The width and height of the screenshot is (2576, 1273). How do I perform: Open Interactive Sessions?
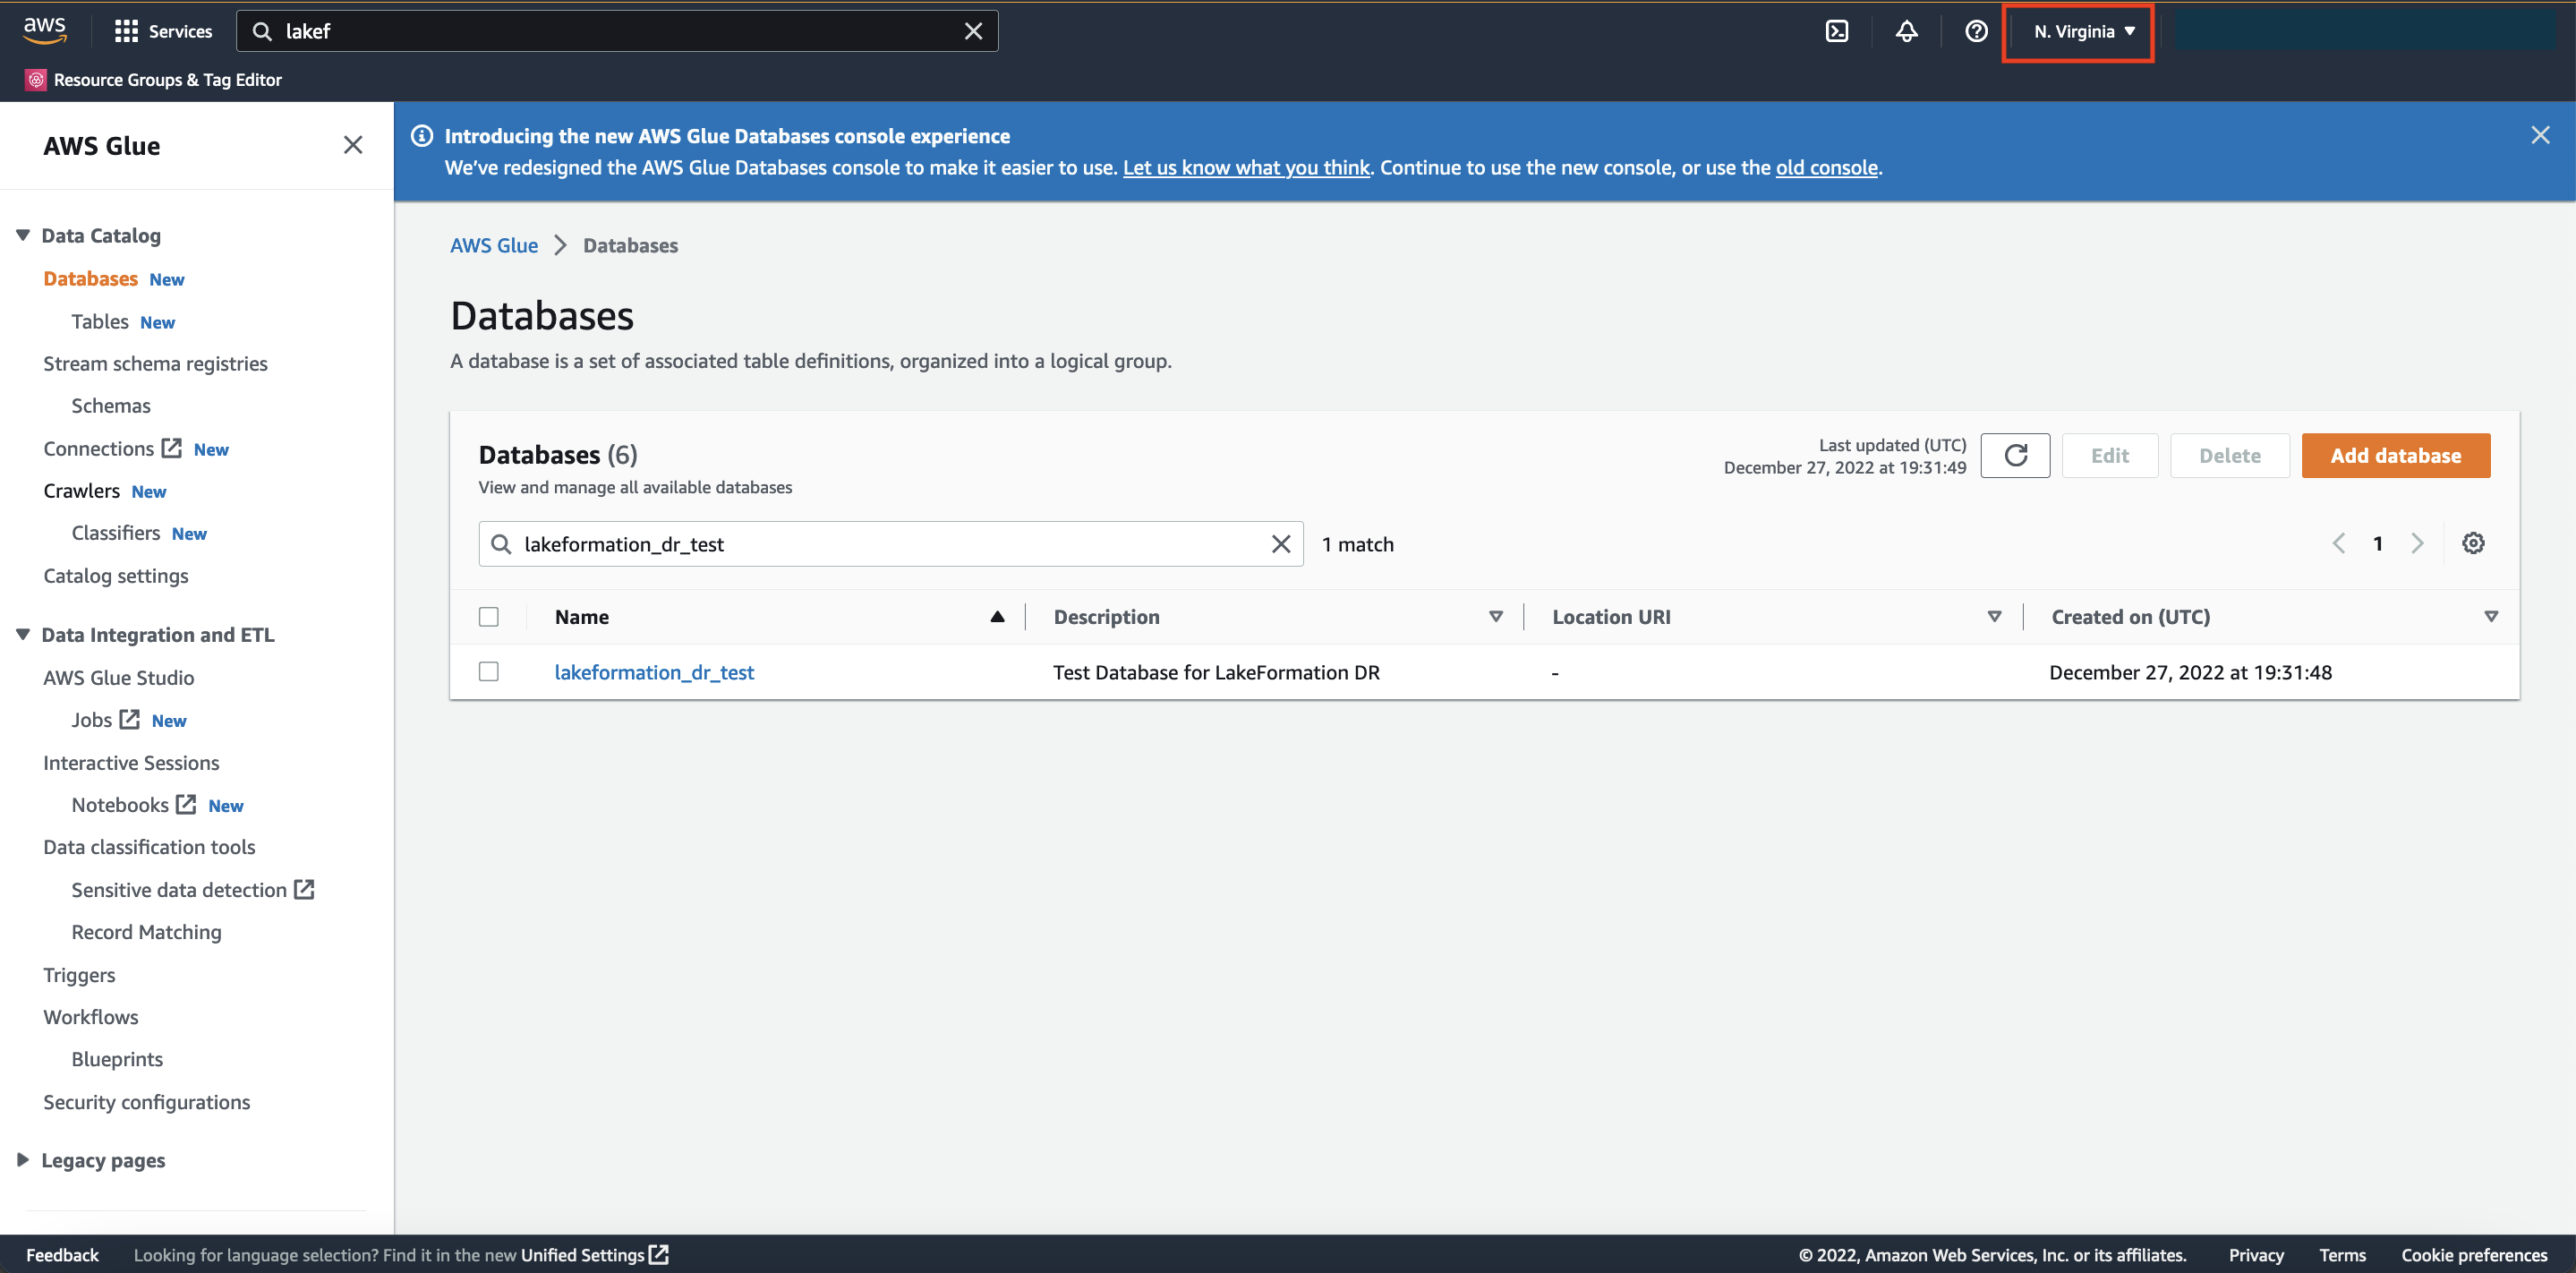(x=131, y=763)
